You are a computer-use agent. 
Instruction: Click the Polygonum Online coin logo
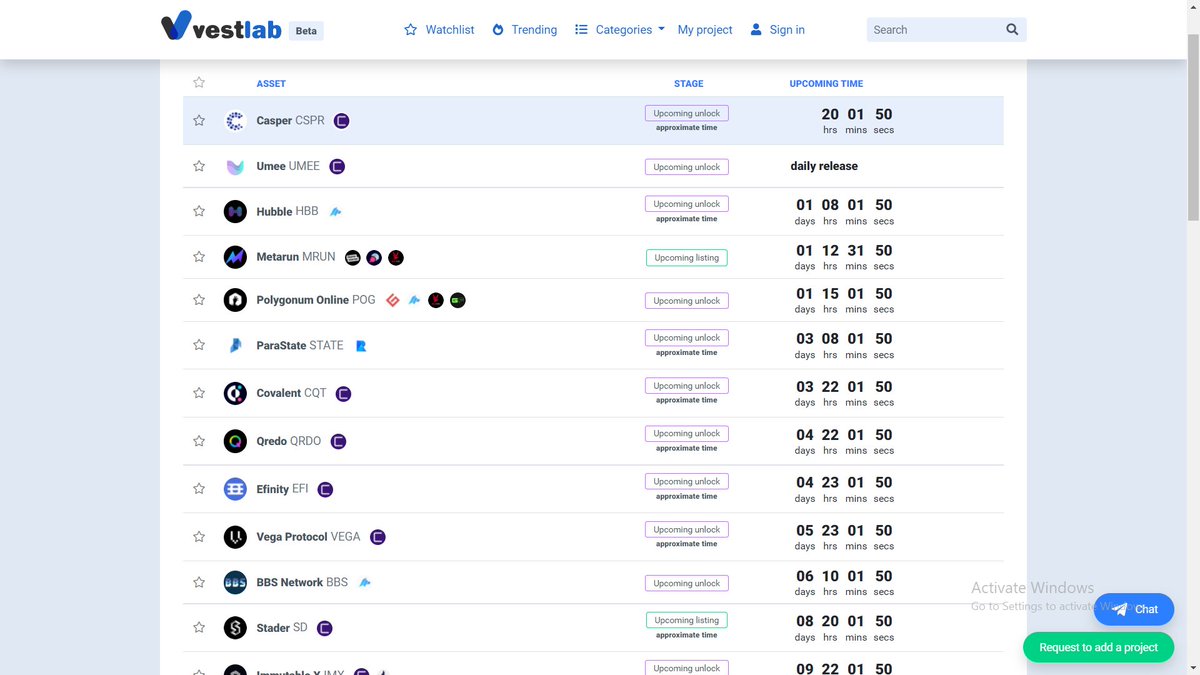235,299
